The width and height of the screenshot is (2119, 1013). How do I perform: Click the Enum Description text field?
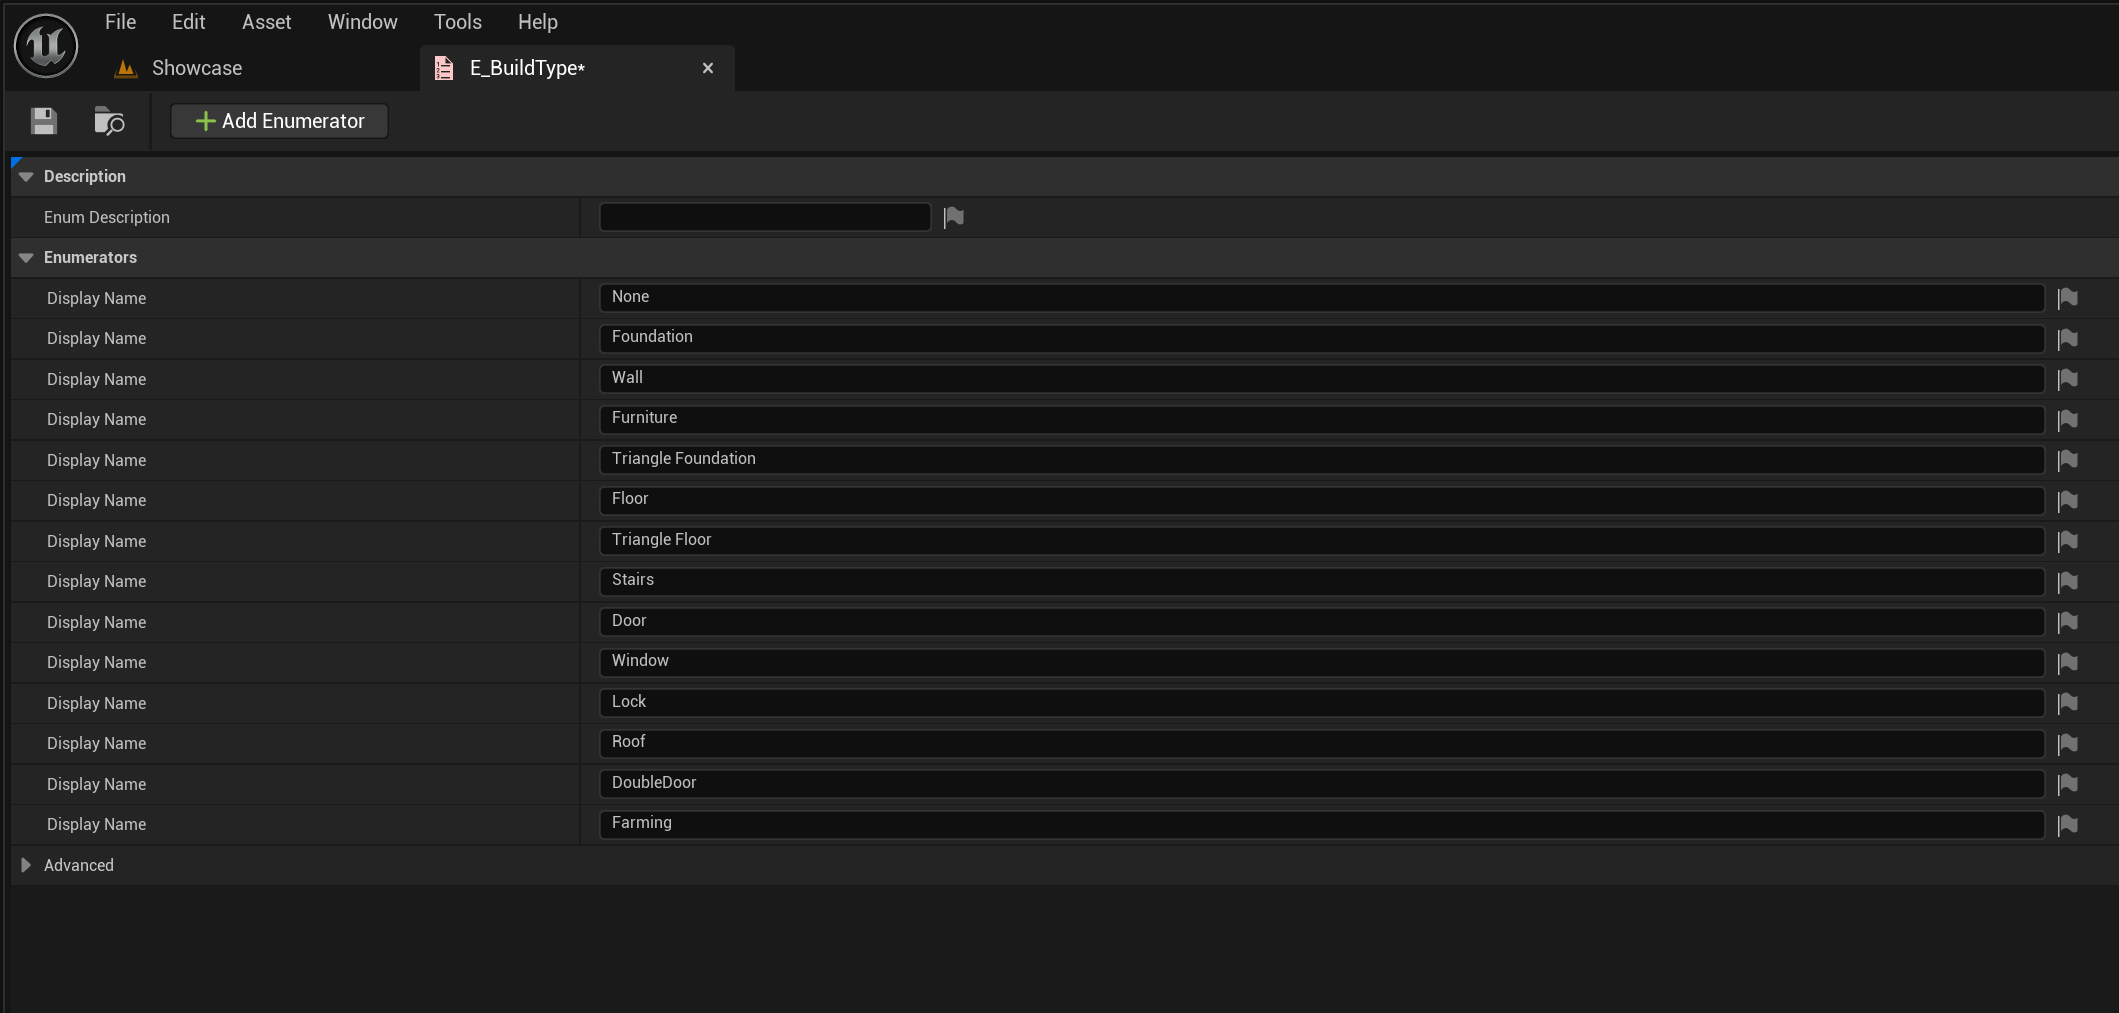click(x=765, y=217)
